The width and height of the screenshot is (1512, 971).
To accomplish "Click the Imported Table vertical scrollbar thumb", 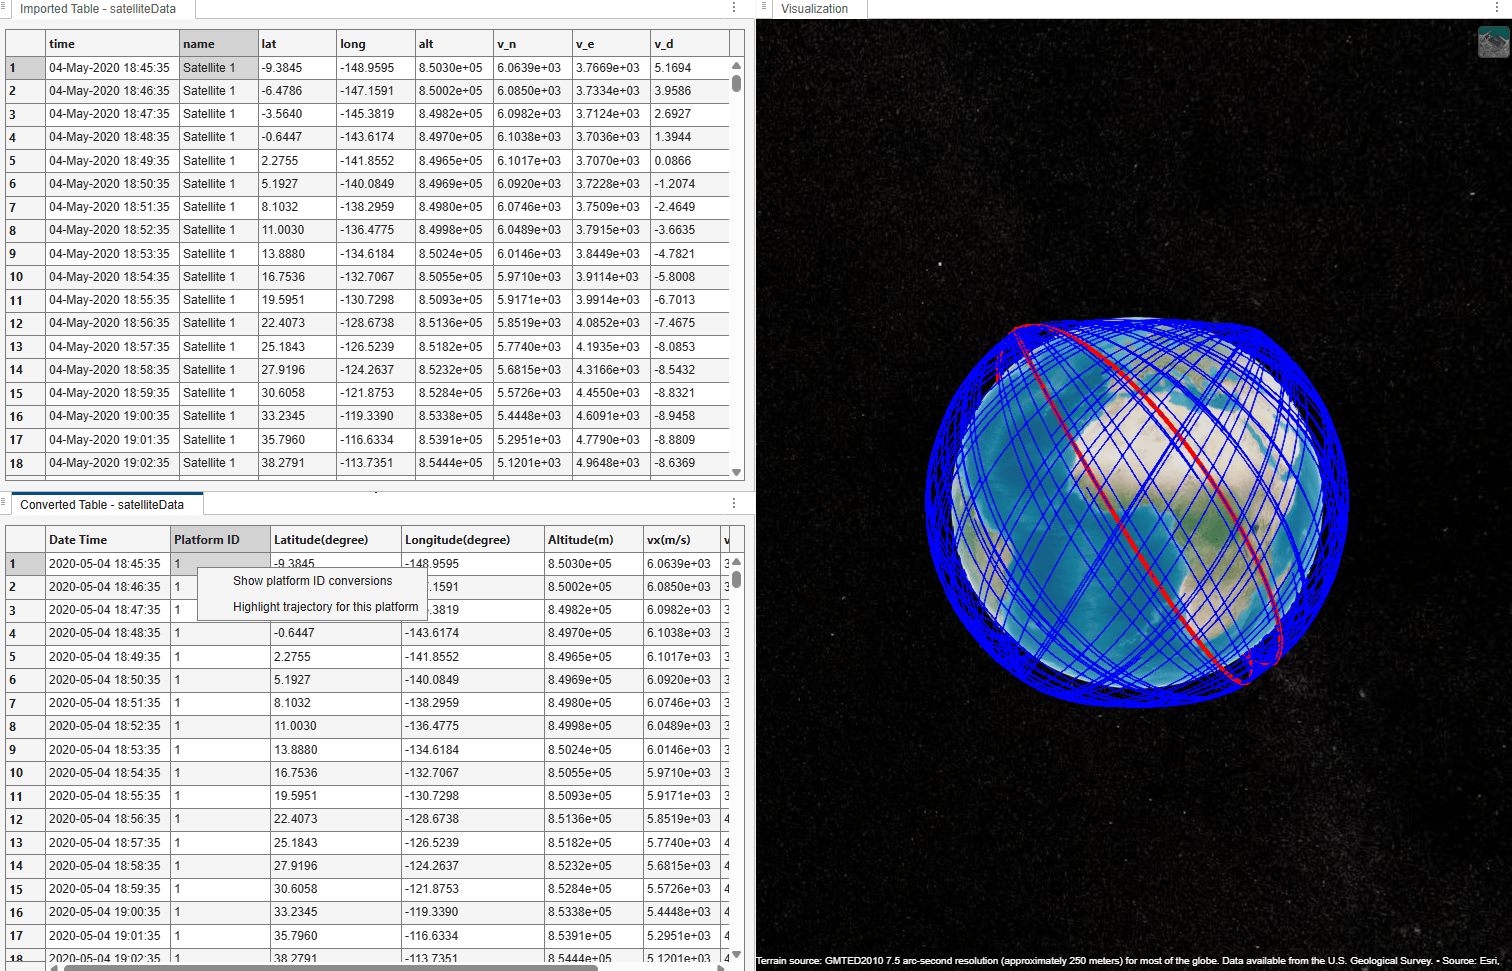I will (x=737, y=83).
